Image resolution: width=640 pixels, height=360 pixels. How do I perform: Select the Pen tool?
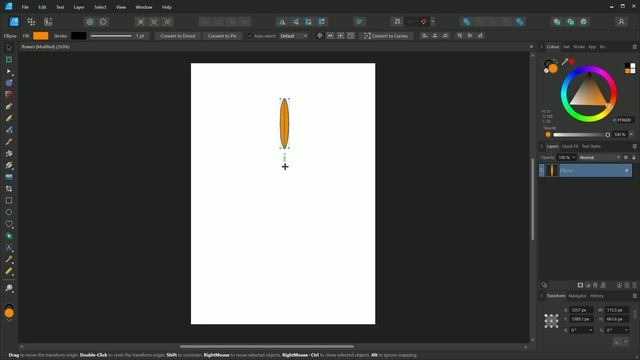click(x=9, y=107)
